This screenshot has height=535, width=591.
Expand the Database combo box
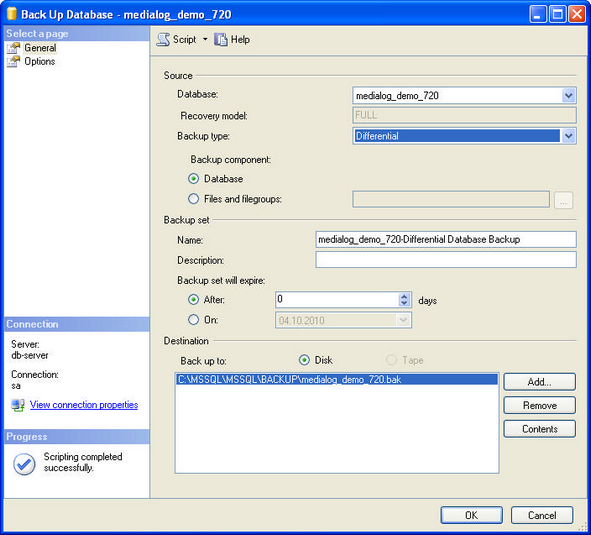568,95
